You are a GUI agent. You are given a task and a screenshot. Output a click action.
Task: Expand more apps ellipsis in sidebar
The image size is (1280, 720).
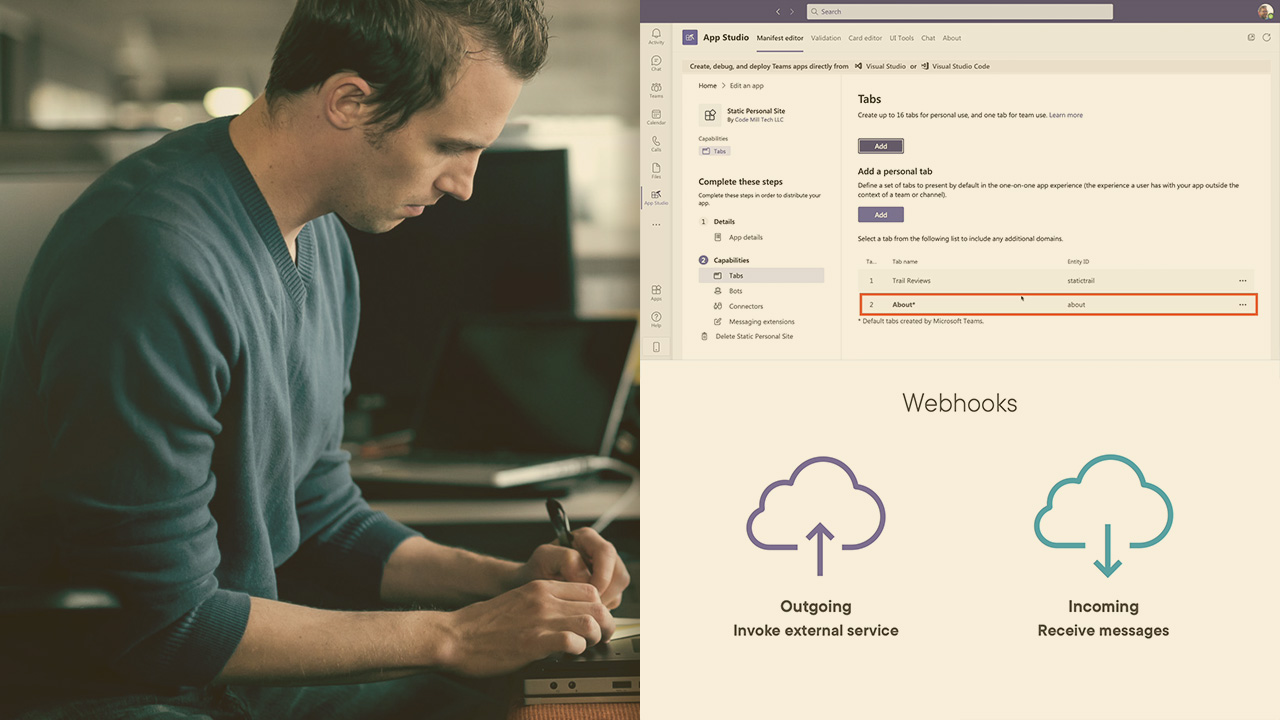(x=656, y=225)
